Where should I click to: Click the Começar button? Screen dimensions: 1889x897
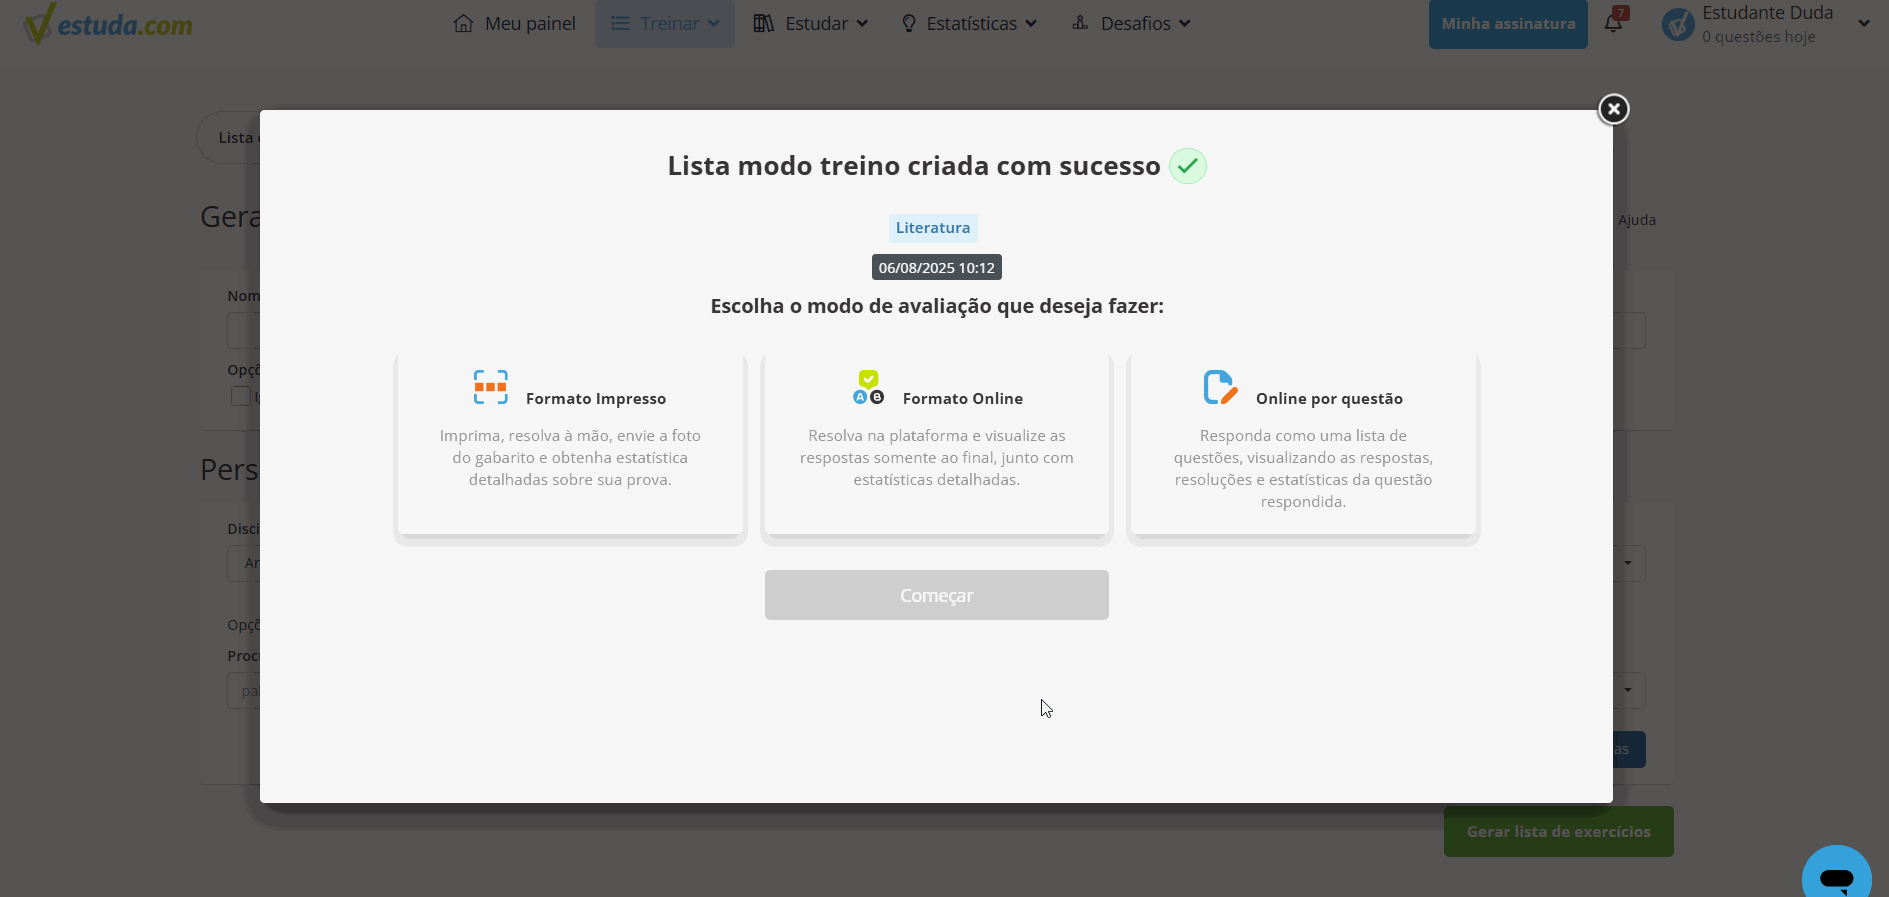(937, 595)
